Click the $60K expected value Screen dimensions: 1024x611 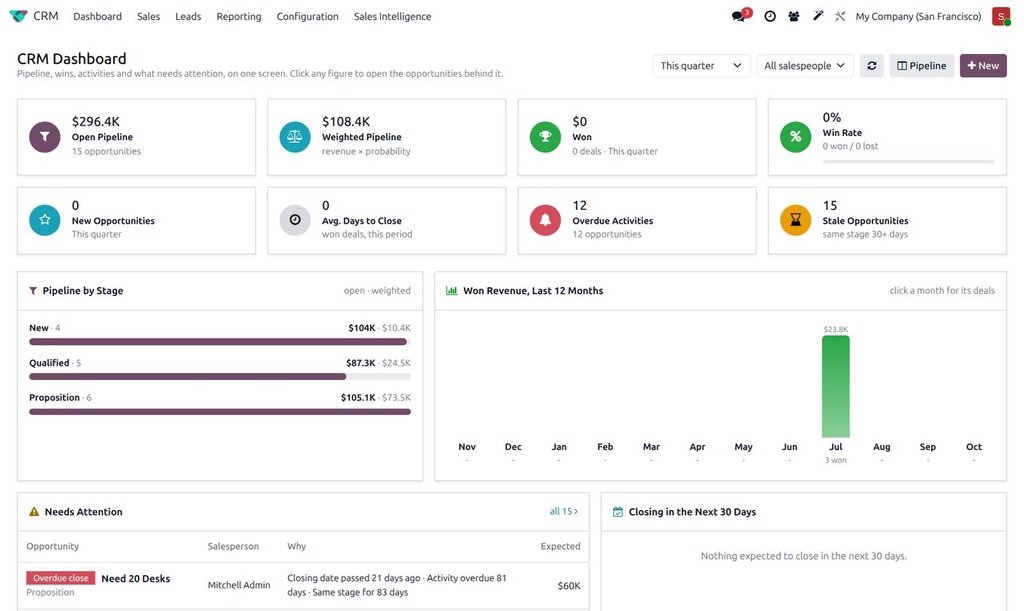[569, 586]
